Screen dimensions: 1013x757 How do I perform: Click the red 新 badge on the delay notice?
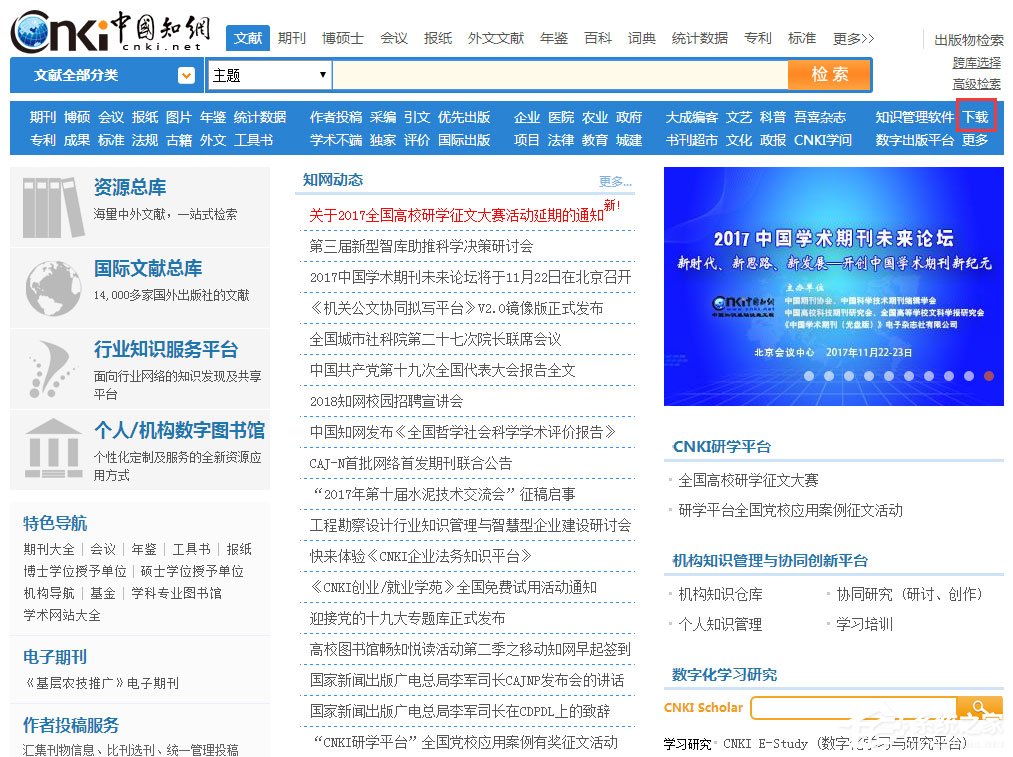610,205
